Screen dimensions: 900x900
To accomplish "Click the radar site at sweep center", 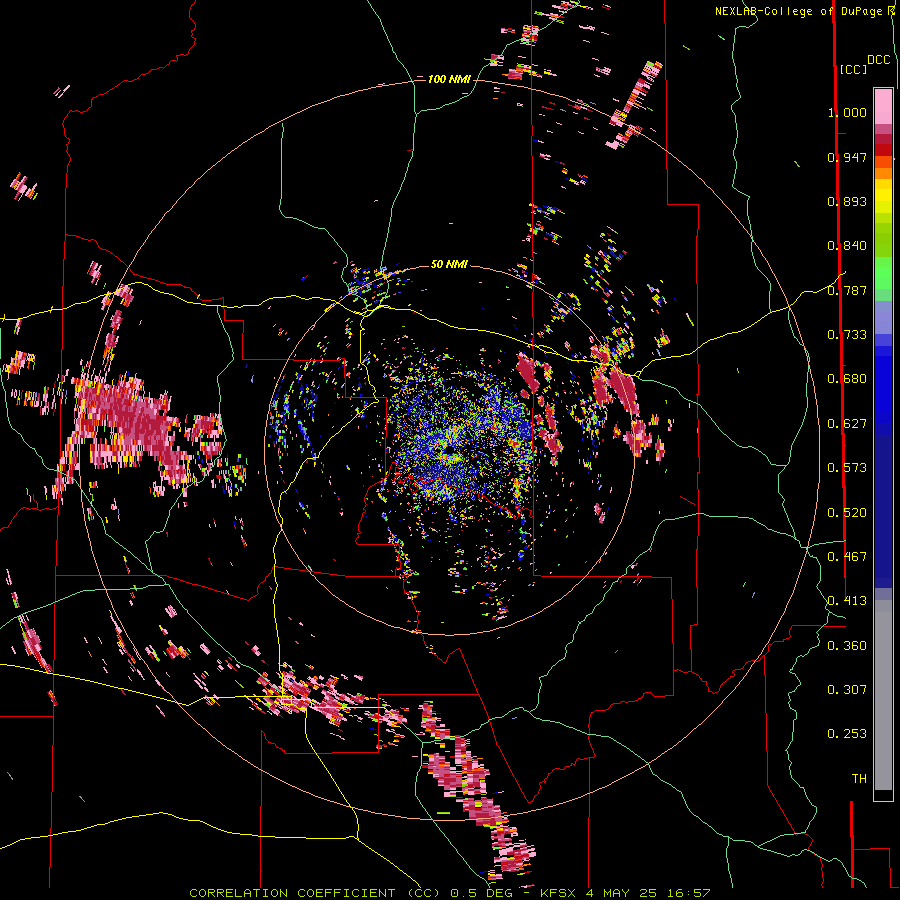I will click(x=450, y=451).
